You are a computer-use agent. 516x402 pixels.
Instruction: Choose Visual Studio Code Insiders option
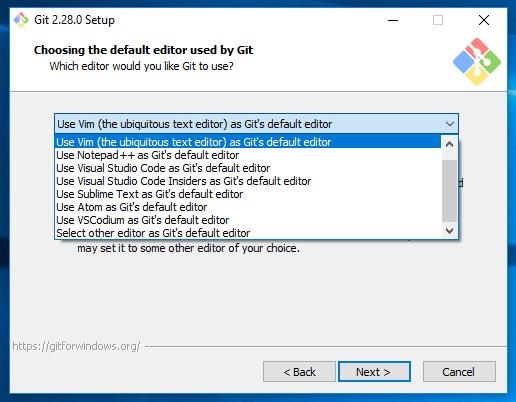pos(248,181)
